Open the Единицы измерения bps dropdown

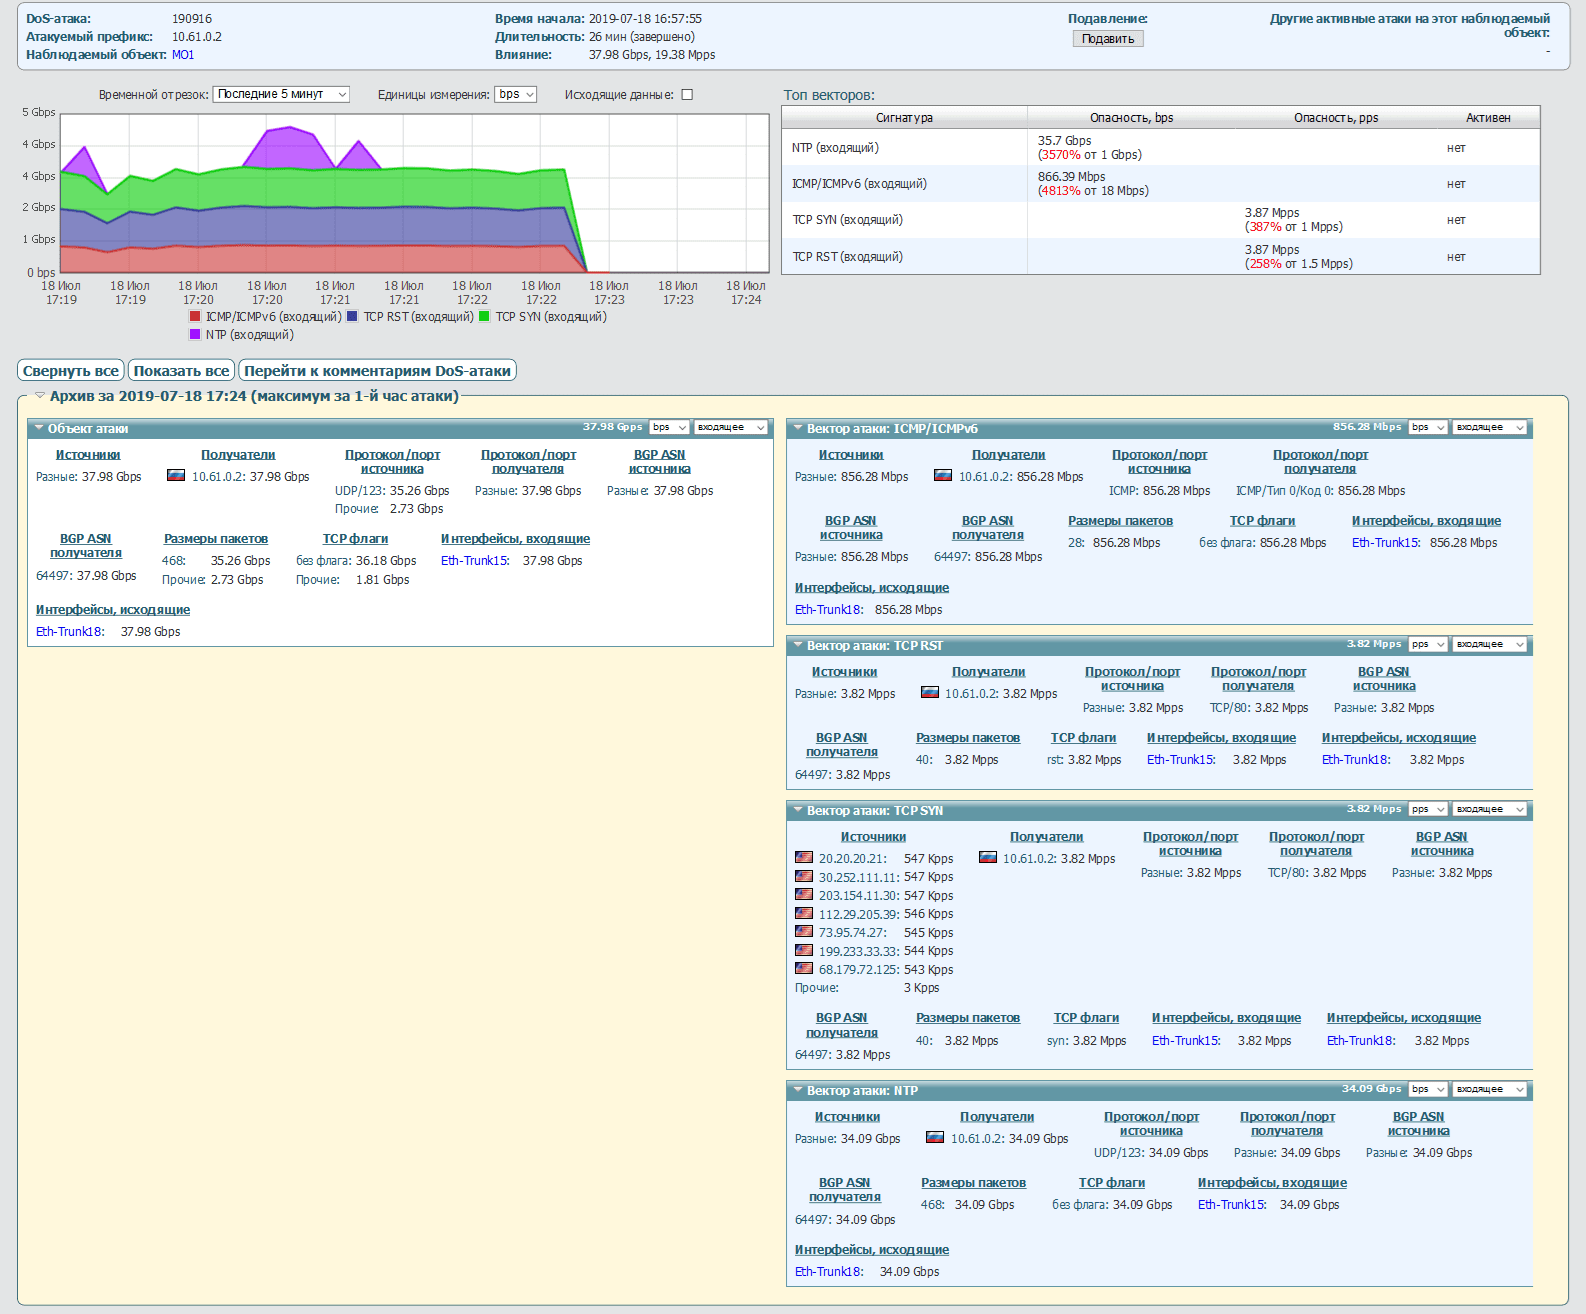[515, 94]
